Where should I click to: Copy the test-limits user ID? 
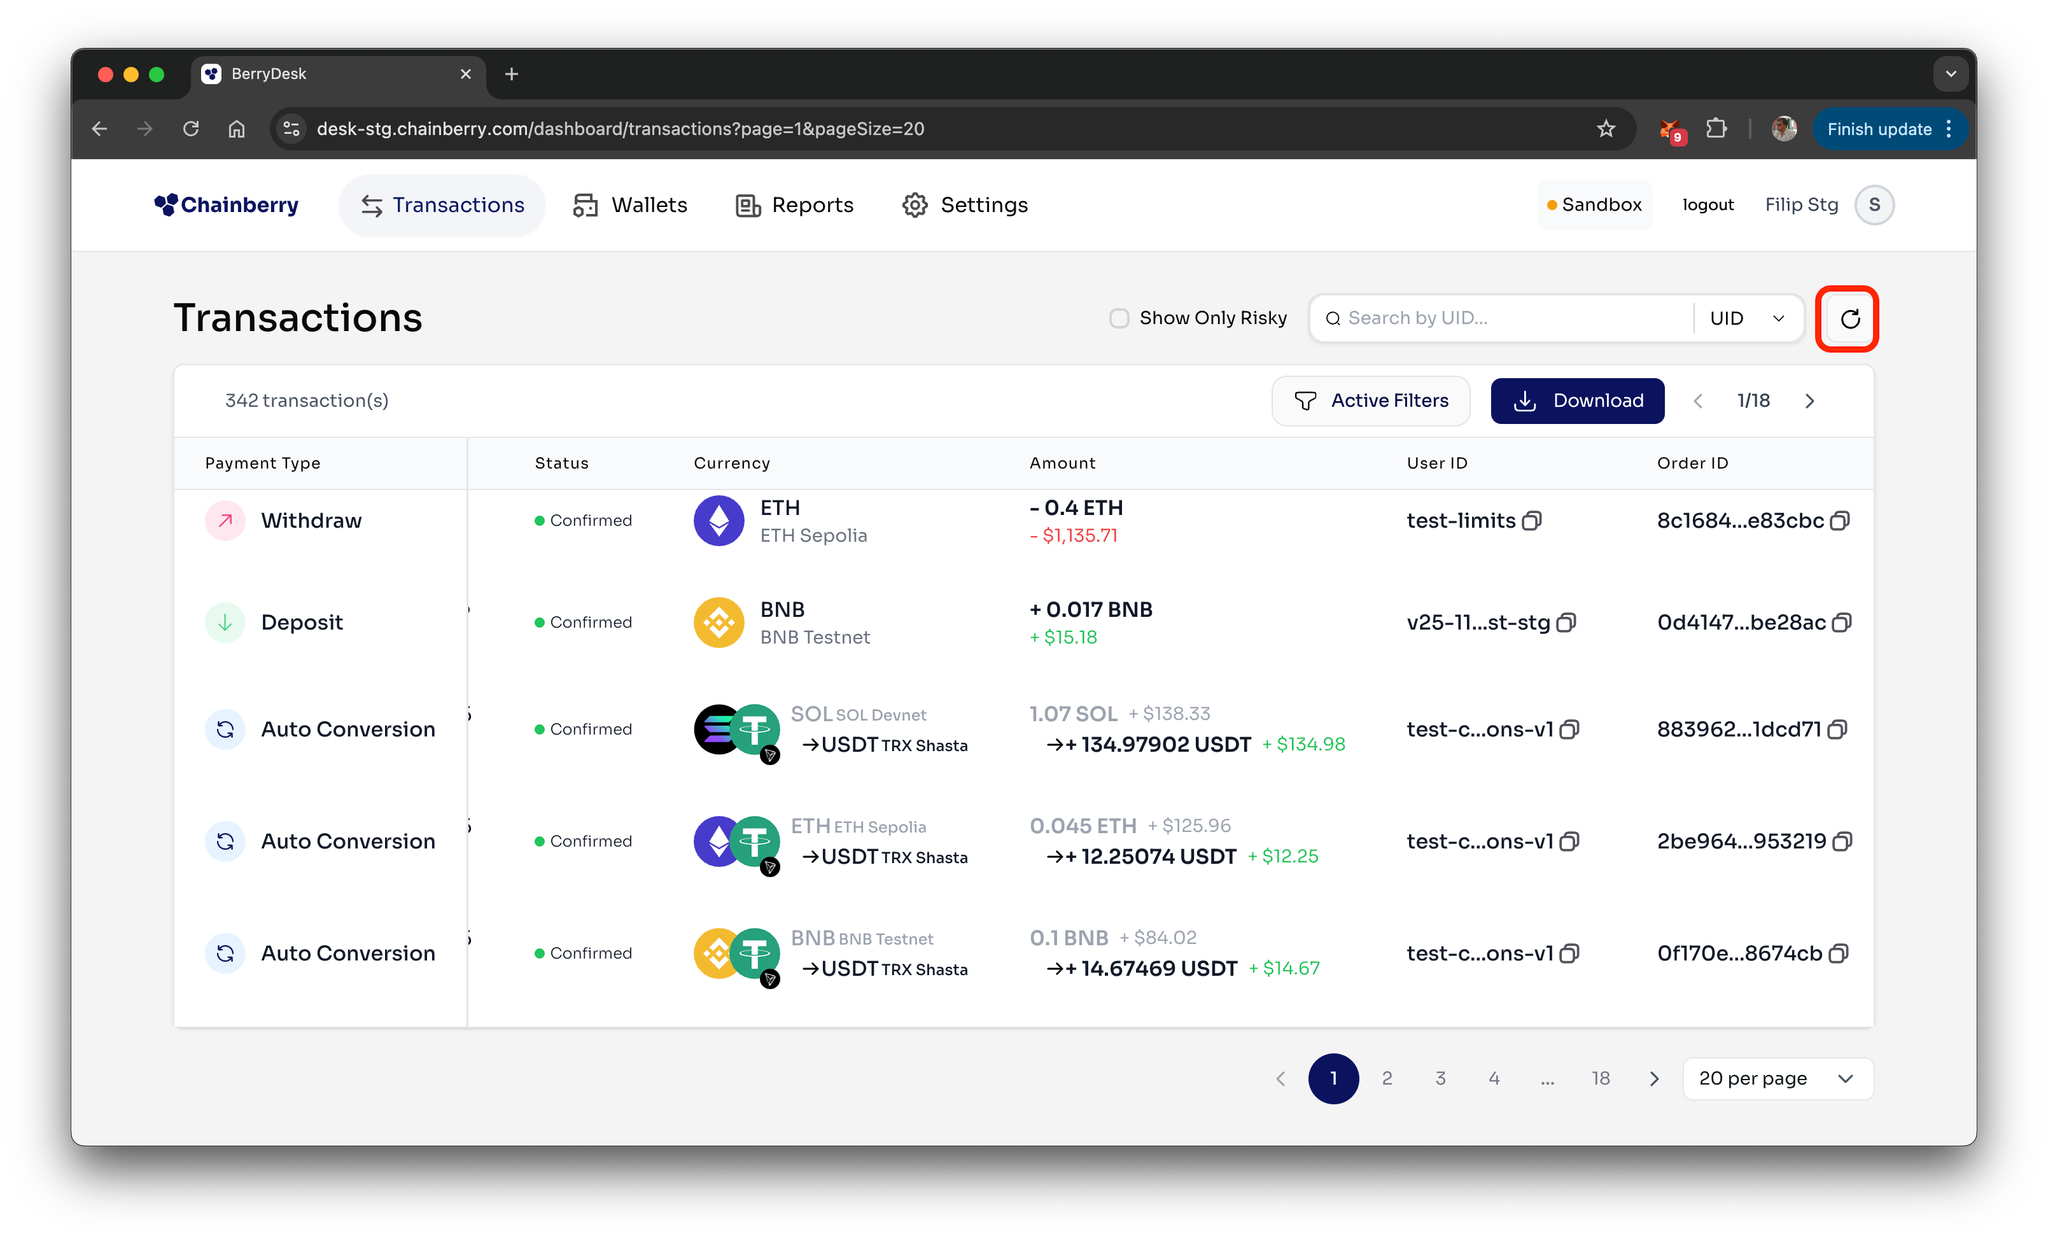coord(1532,521)
